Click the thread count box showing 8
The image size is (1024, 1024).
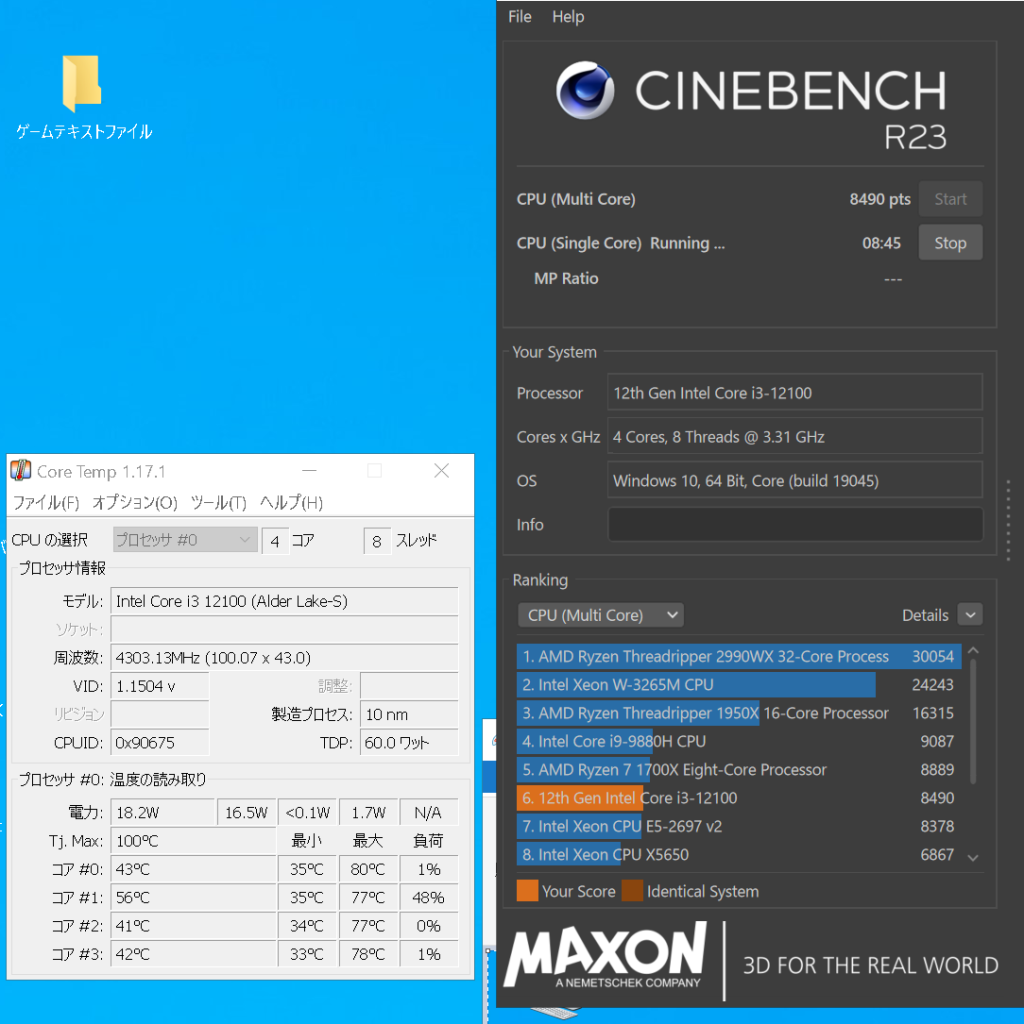[377, 541]
